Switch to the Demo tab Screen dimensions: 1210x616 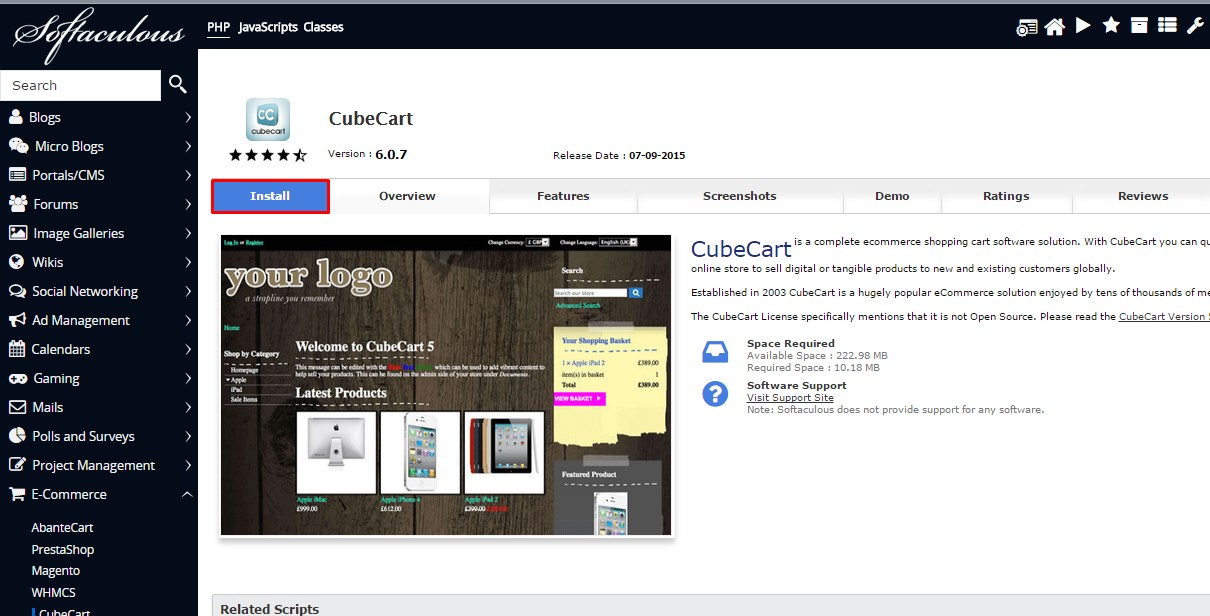click(892, 196)
